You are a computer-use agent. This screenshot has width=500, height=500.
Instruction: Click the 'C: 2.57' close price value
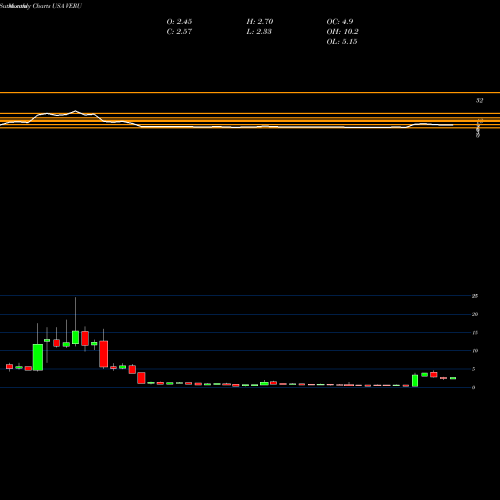coord(179,32)
